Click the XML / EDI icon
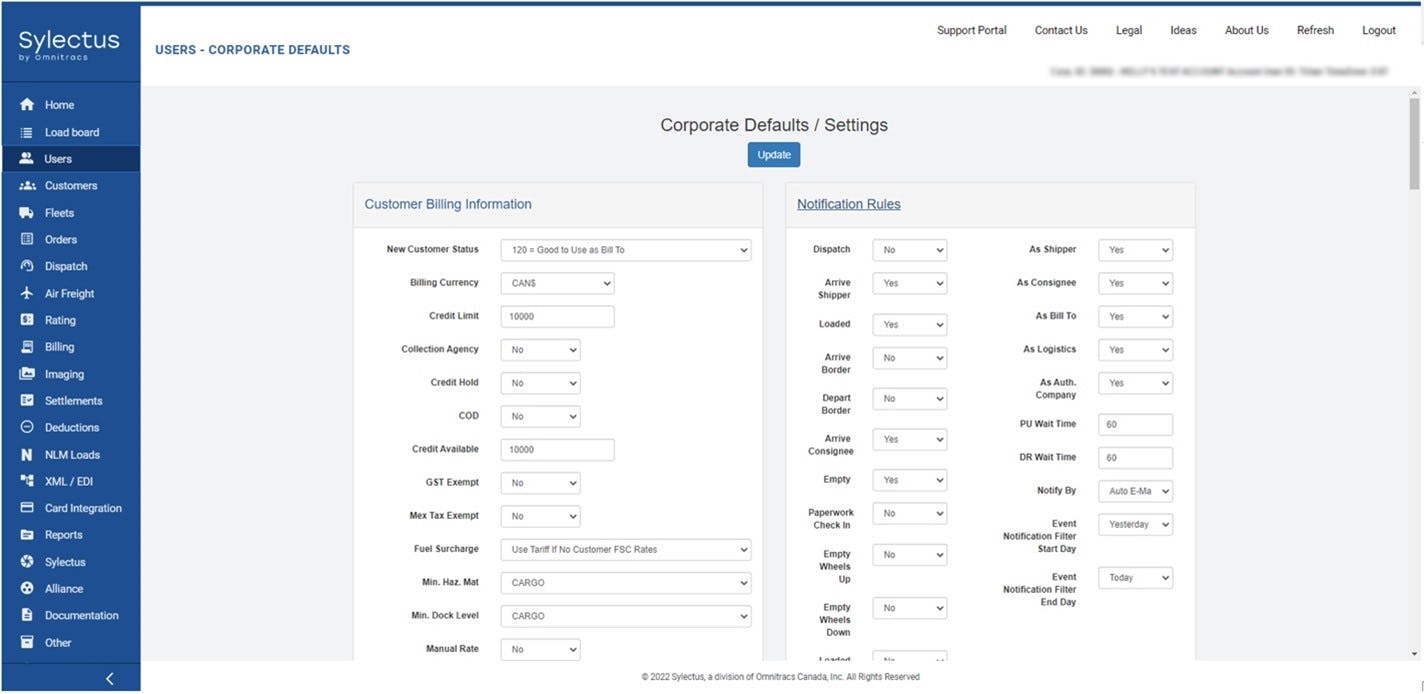1424x694 pixels. (27, 481)
